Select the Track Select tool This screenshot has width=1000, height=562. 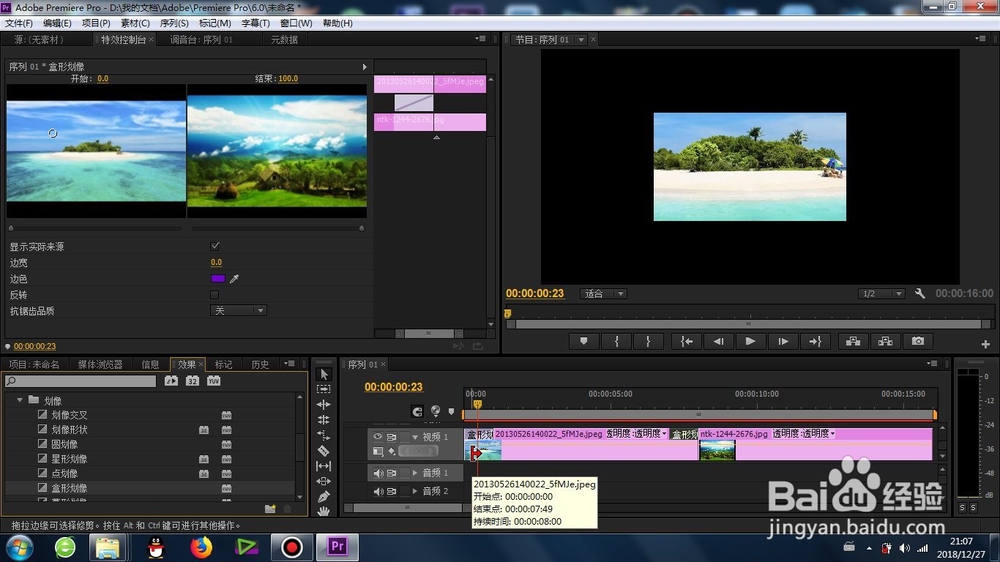323,389
